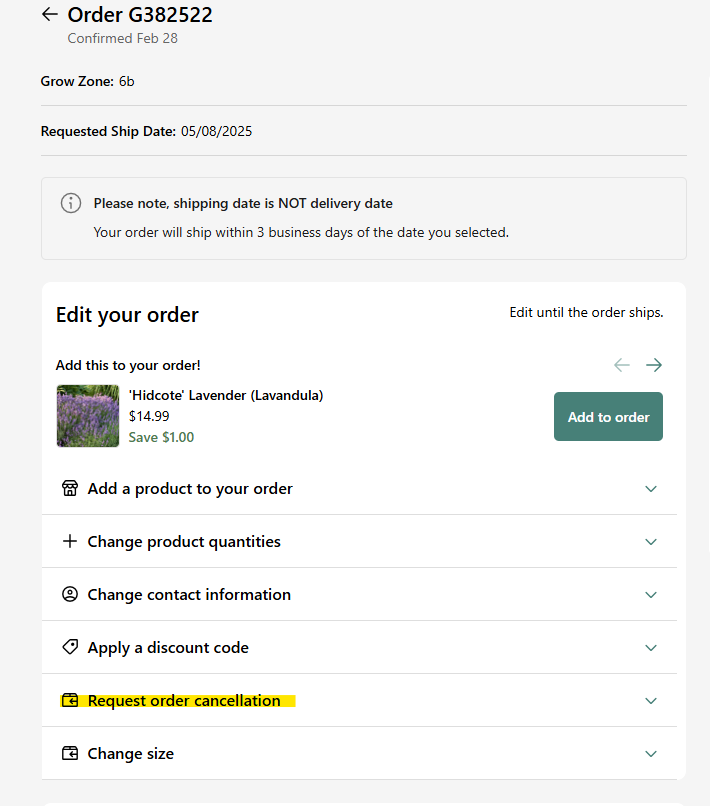Expand Change contact information chevron
Viewport: 710px width, 806px height.
coord(651,595)
